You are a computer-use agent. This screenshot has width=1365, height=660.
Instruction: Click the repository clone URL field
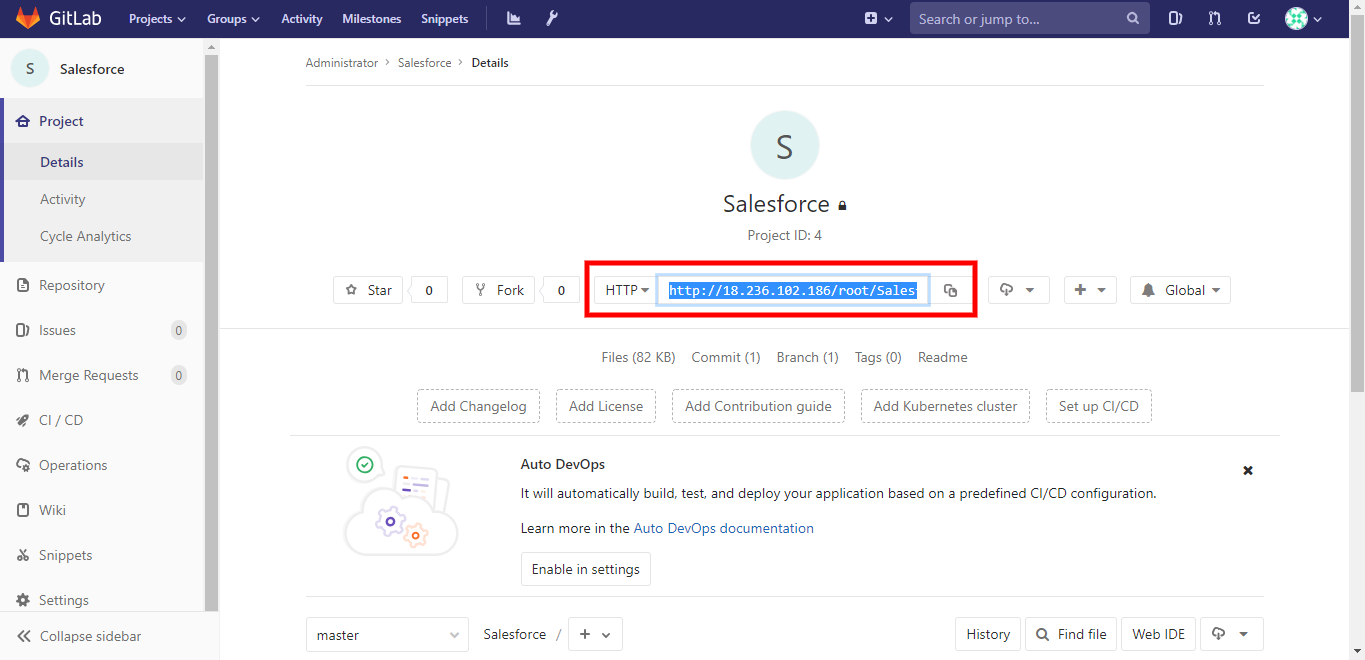coord(793,290)
